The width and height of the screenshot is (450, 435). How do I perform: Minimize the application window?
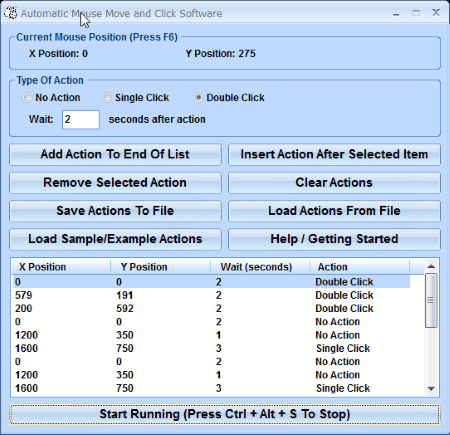click(396, 13)
